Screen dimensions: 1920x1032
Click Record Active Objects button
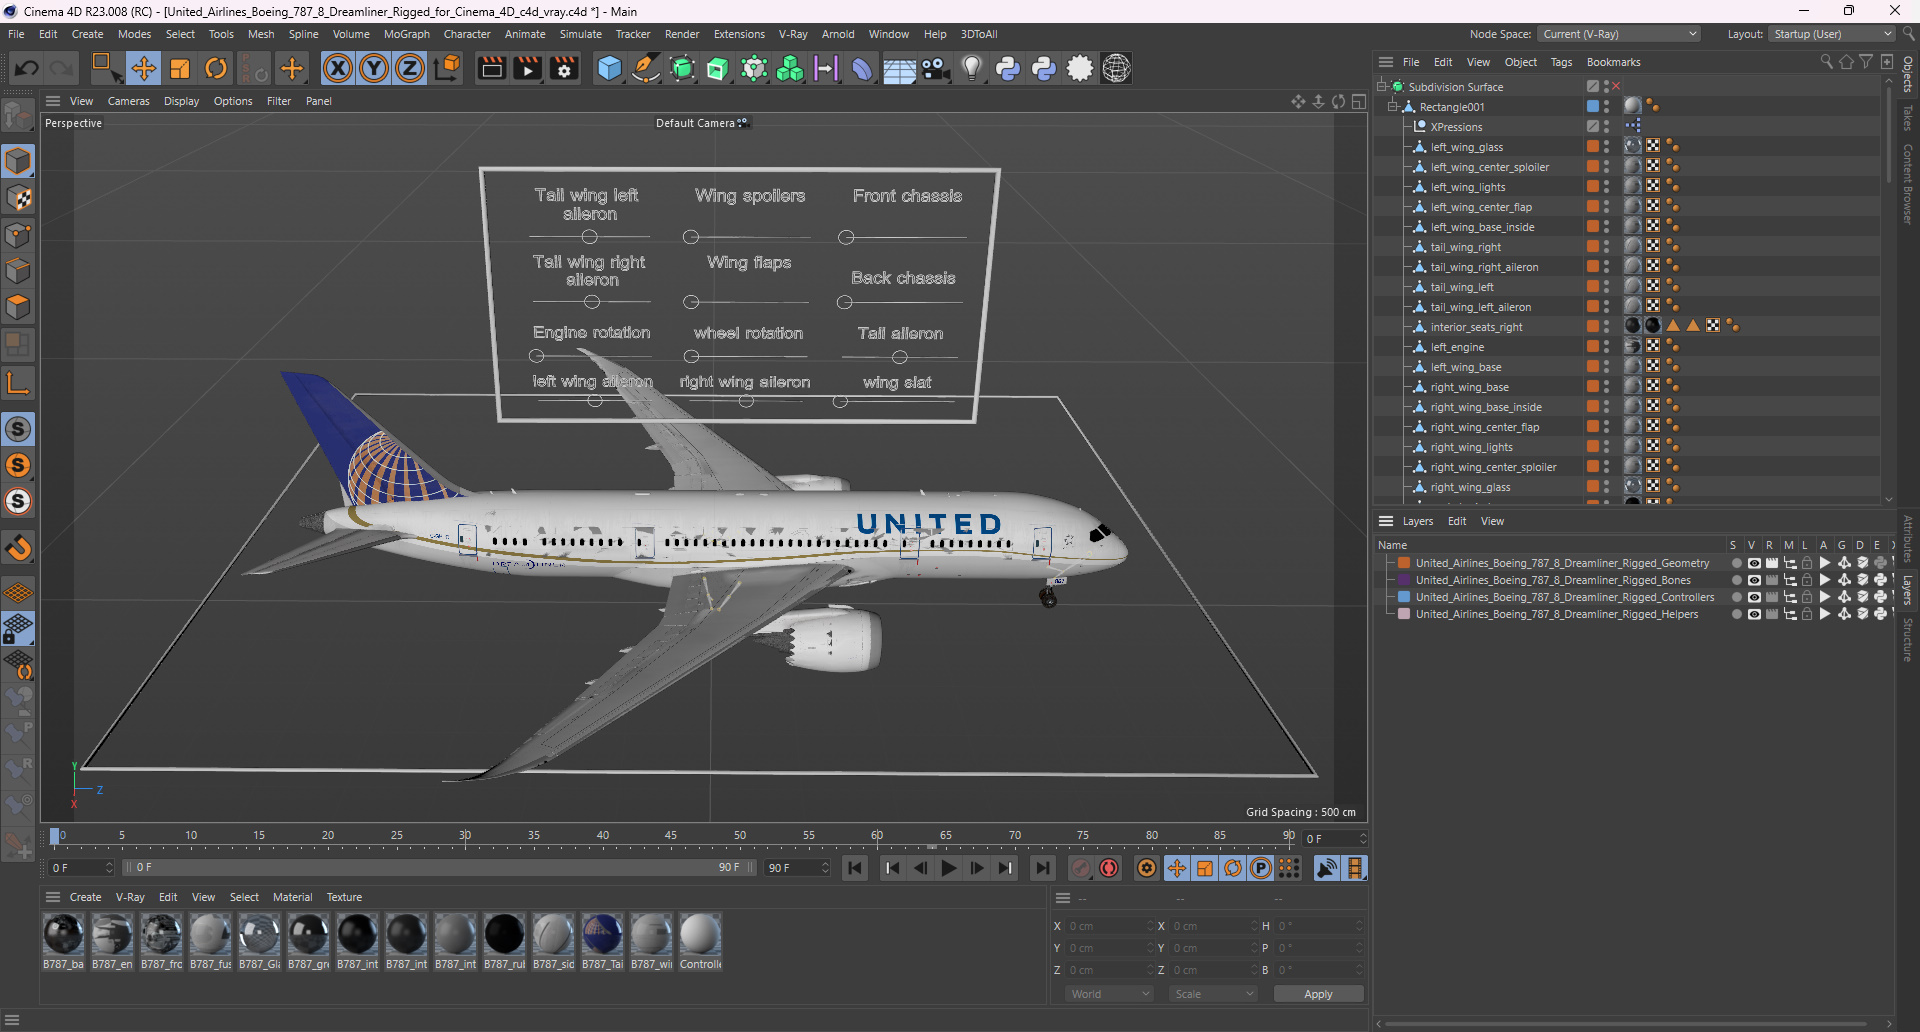(x=1081, y=868)
